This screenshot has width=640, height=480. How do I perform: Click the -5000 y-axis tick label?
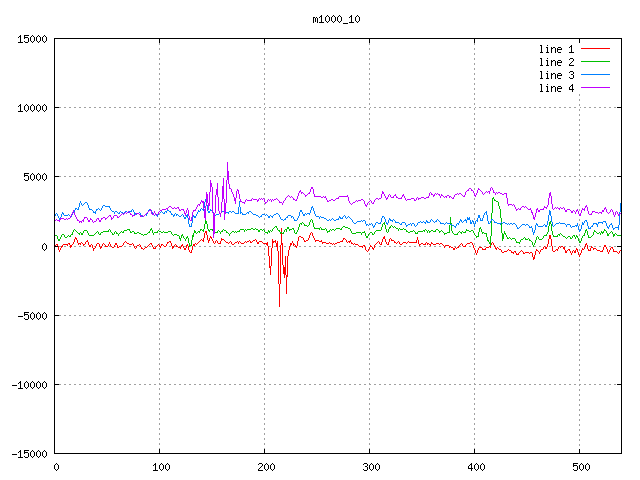click(x=32, y=316)
